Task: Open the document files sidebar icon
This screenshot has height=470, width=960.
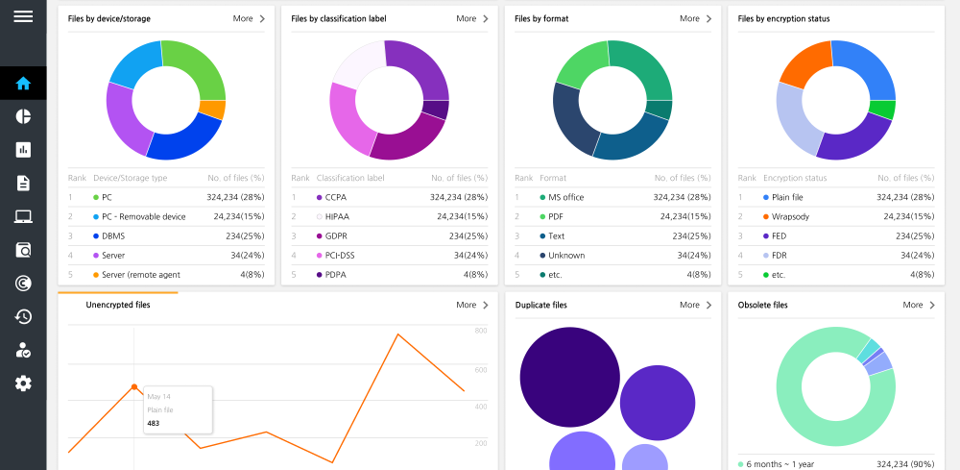Action: (23, 183)
